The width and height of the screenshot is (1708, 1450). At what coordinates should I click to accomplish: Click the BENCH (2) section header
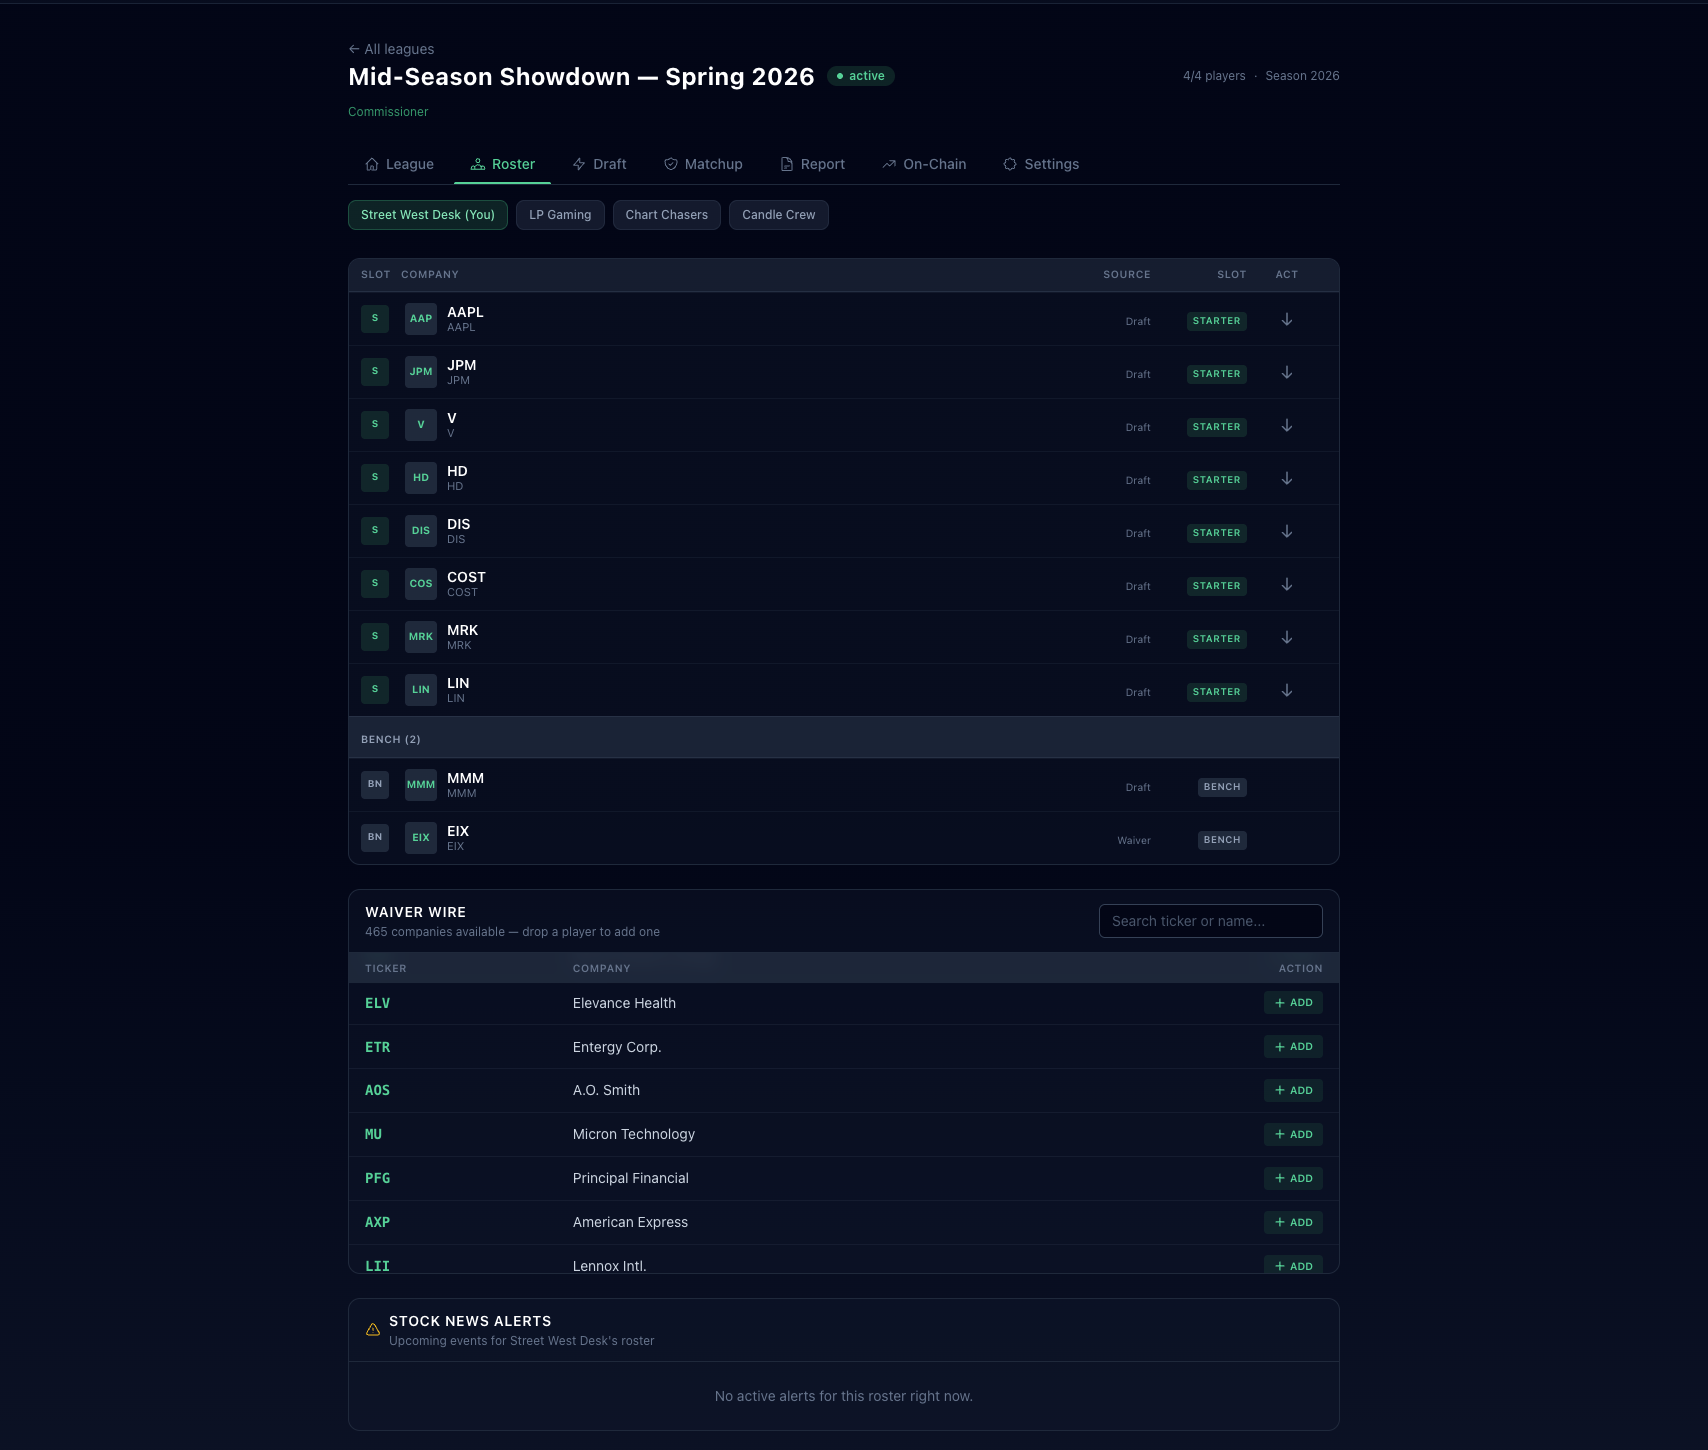tap(844, 738)
